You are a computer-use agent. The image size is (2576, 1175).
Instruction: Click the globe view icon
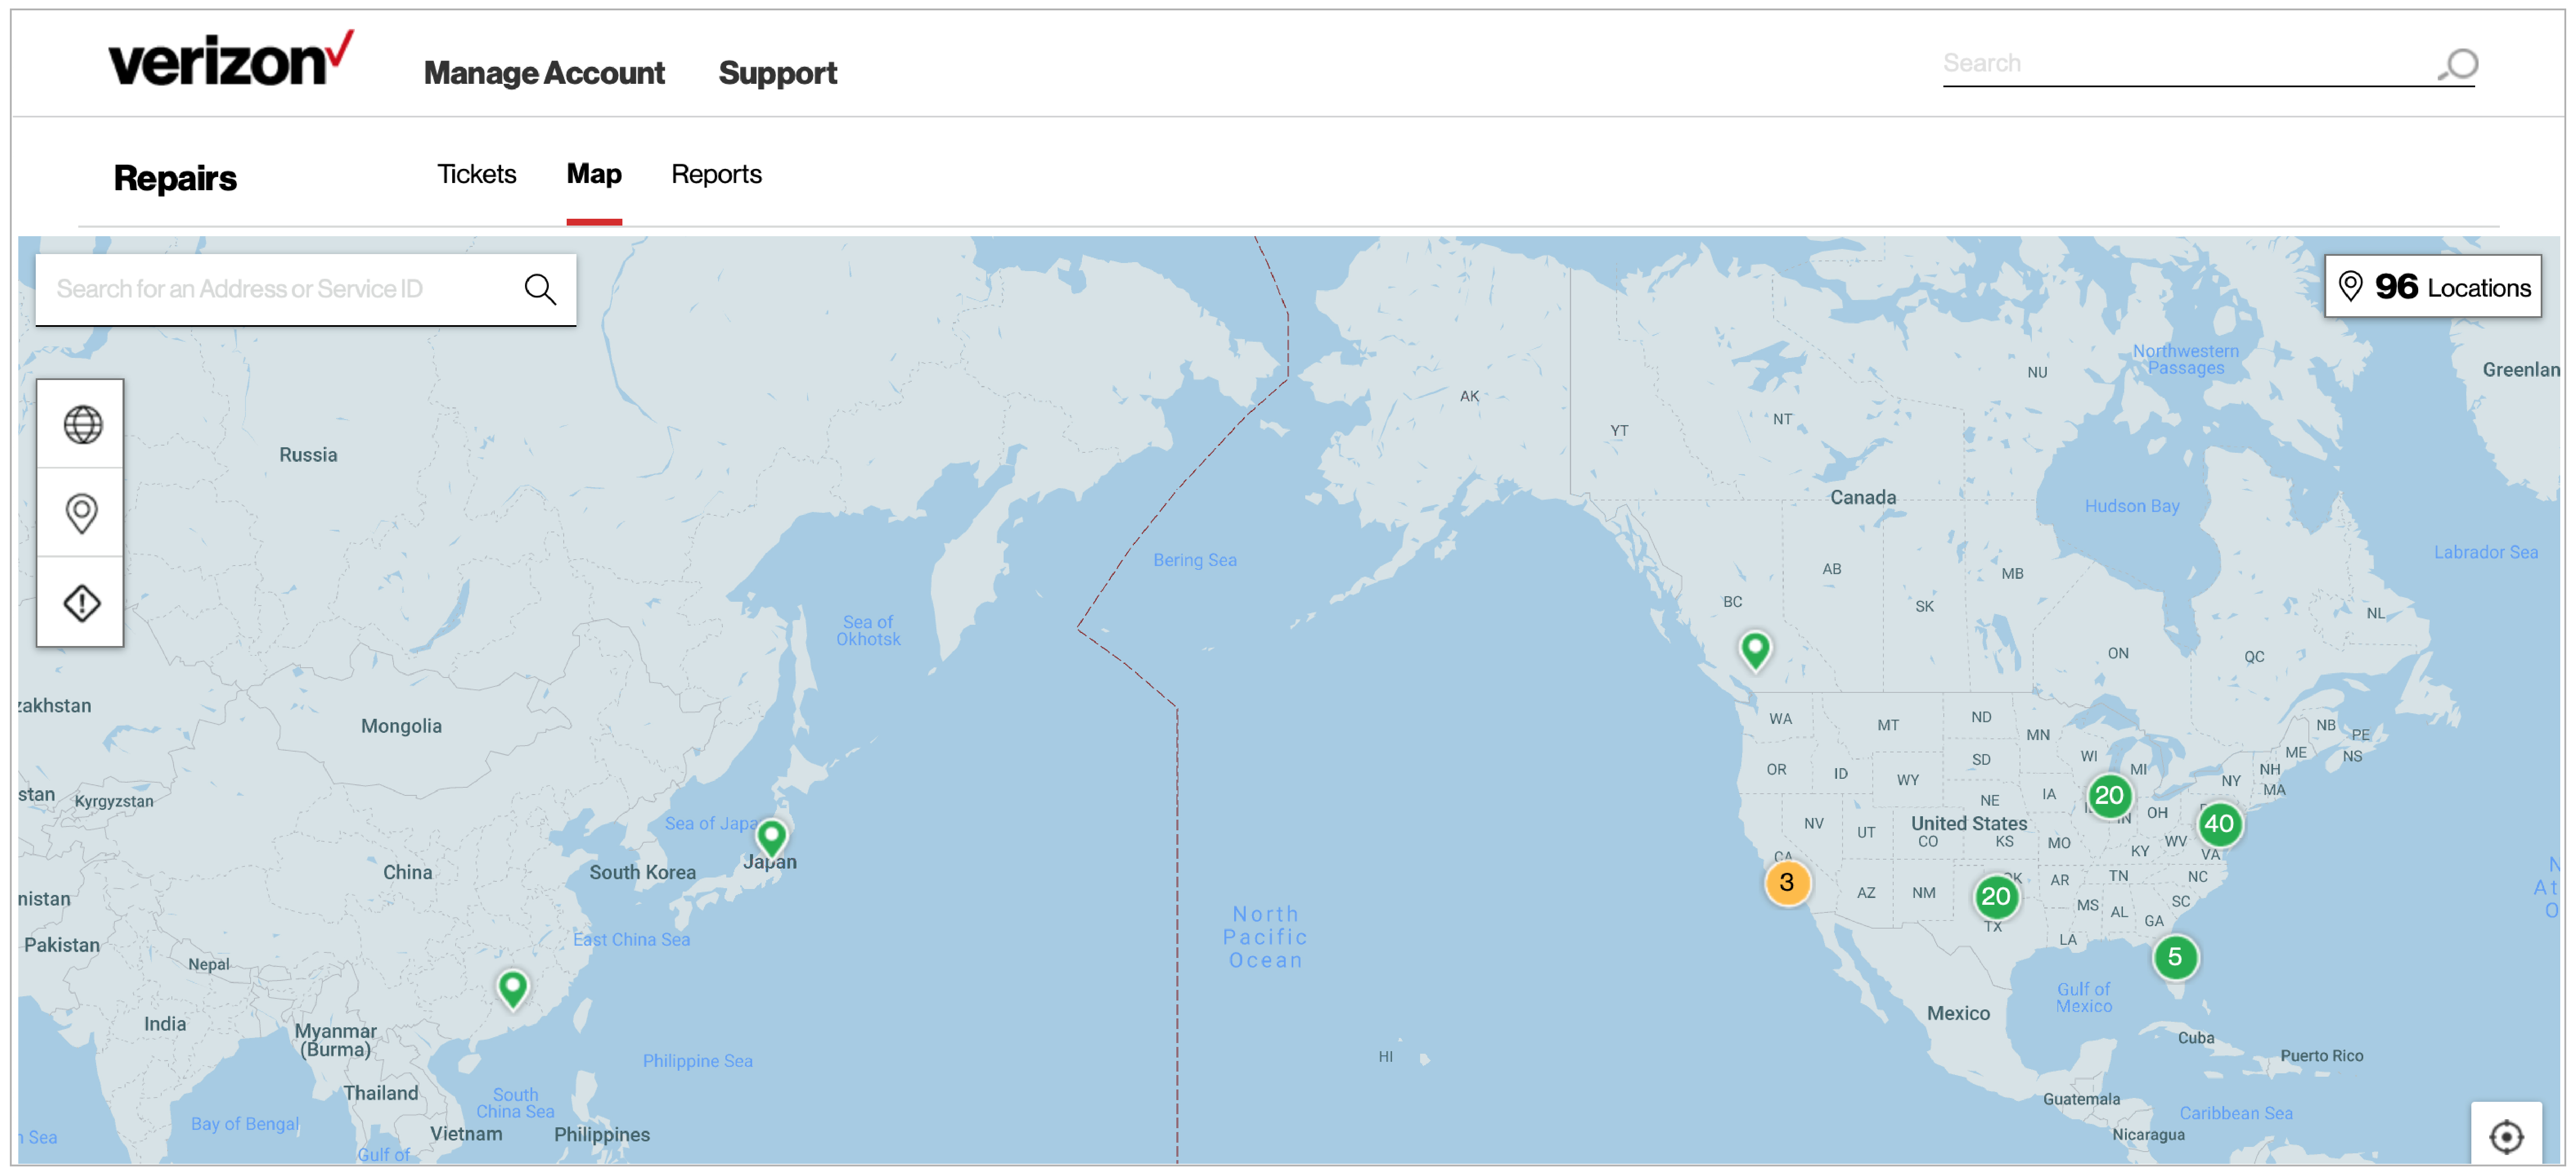pyautogui.click(x=82, y=425)
